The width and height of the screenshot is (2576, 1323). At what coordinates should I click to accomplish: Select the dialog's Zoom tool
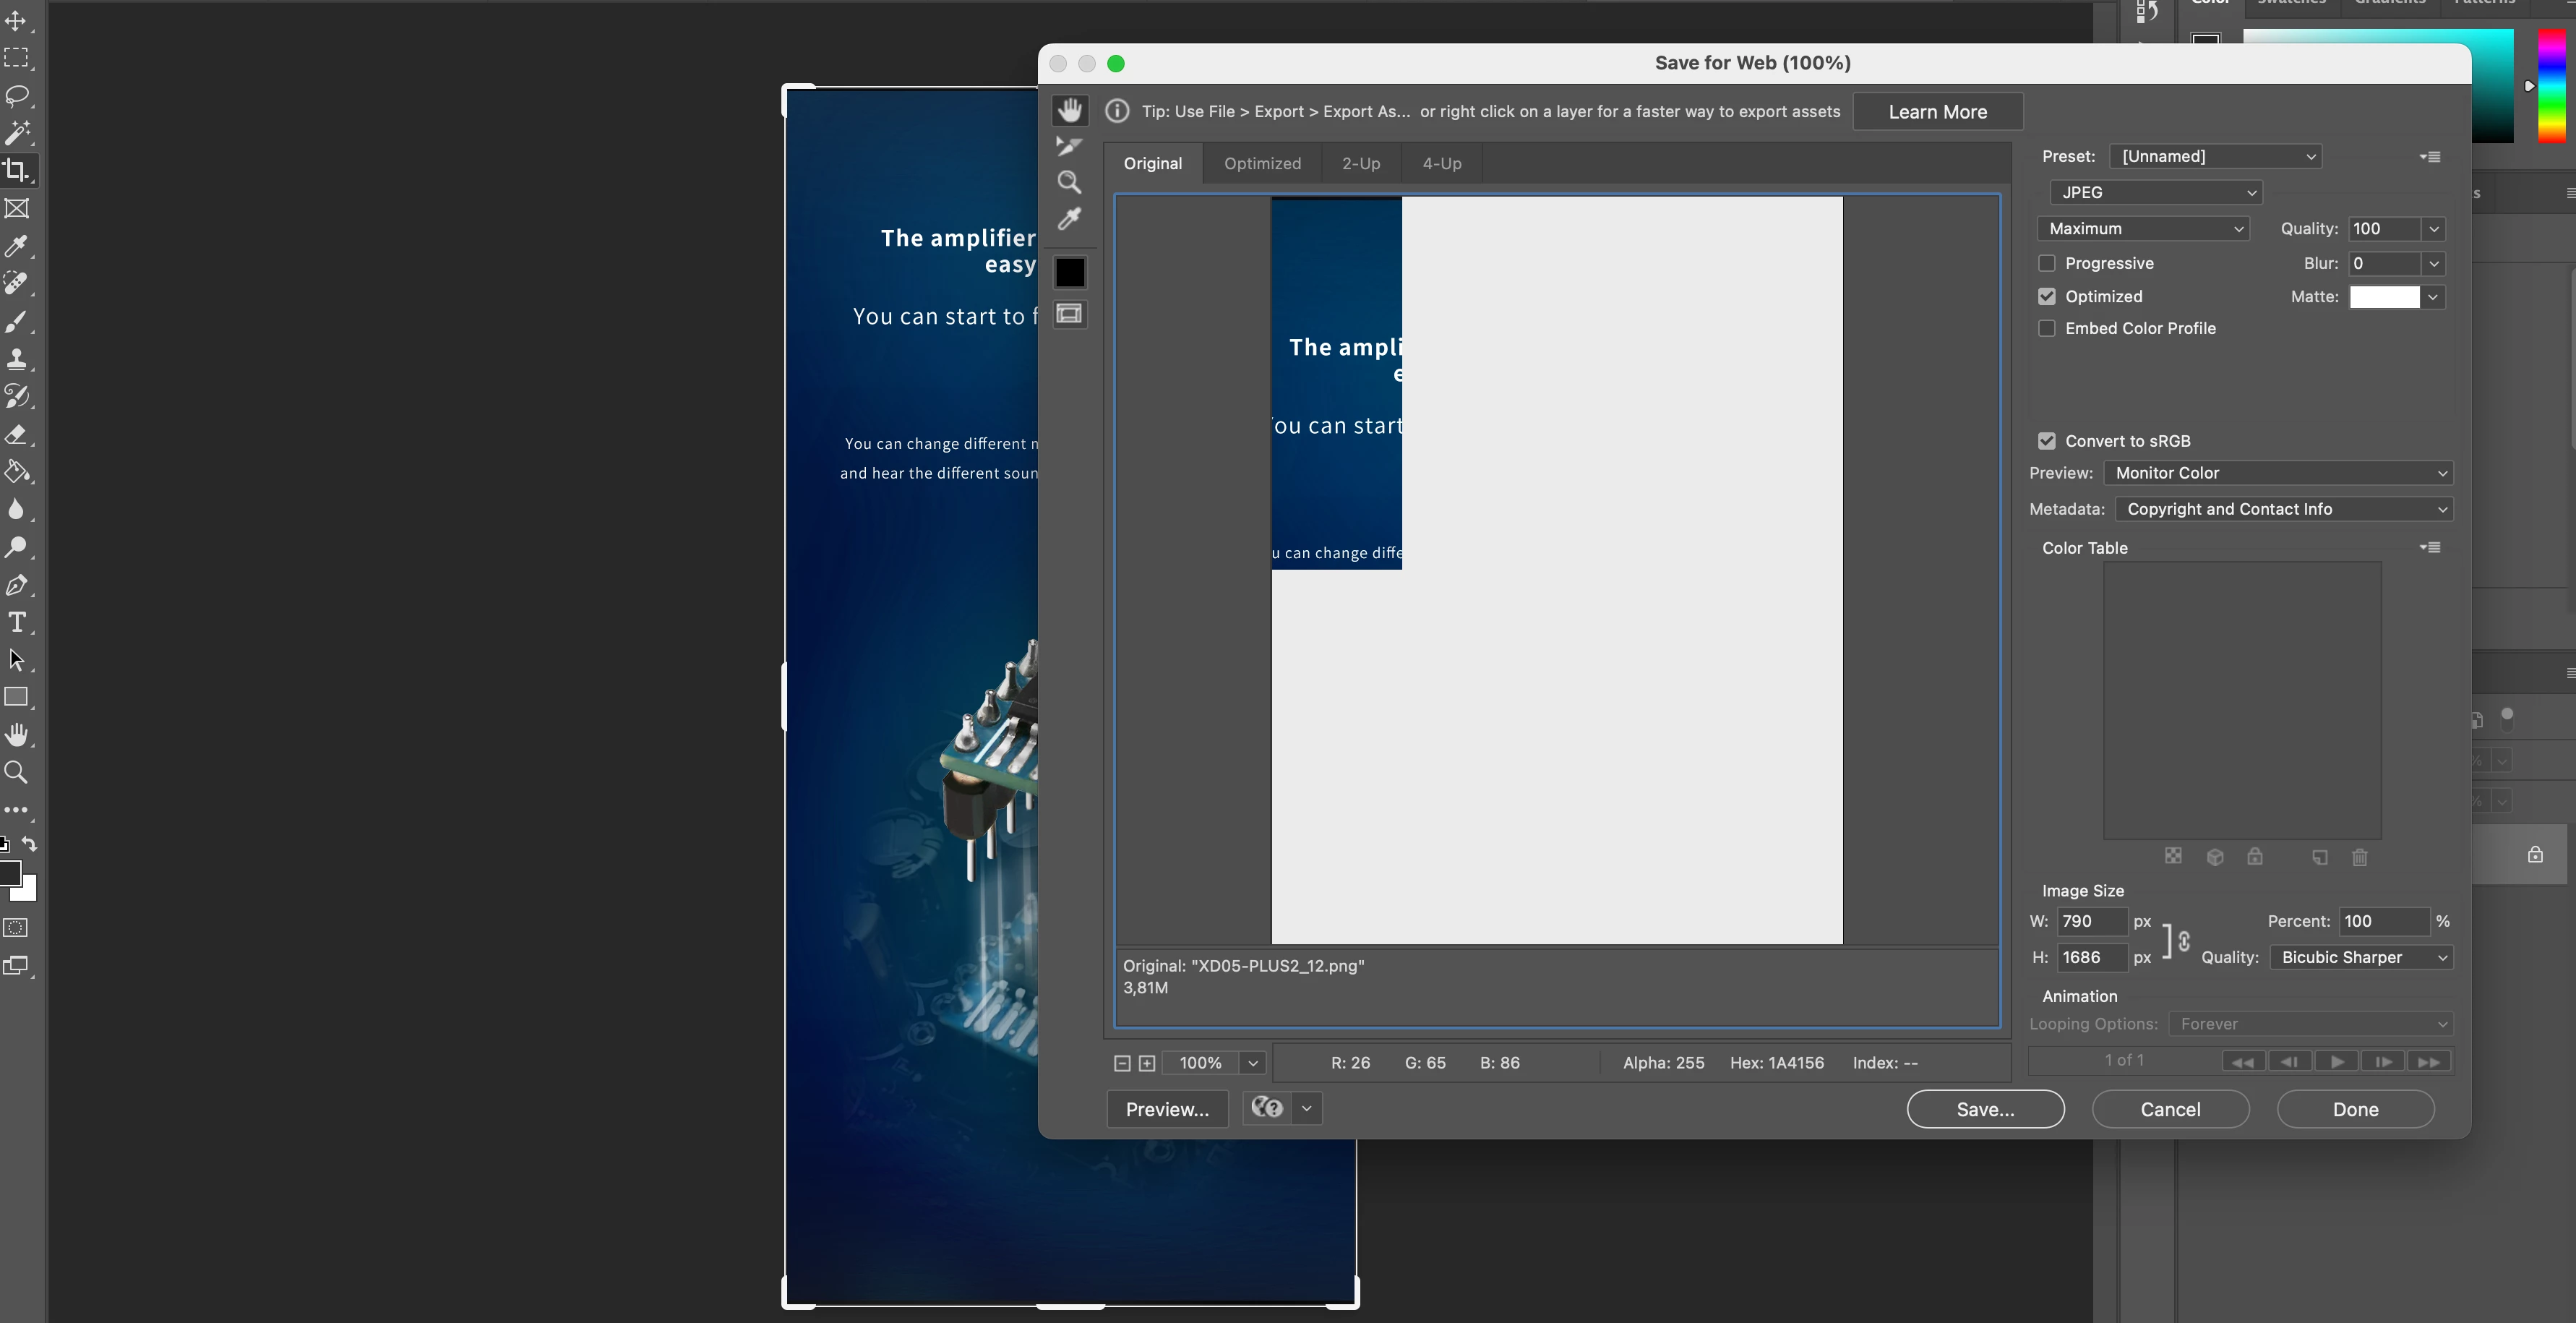[x=1069, y=182]
